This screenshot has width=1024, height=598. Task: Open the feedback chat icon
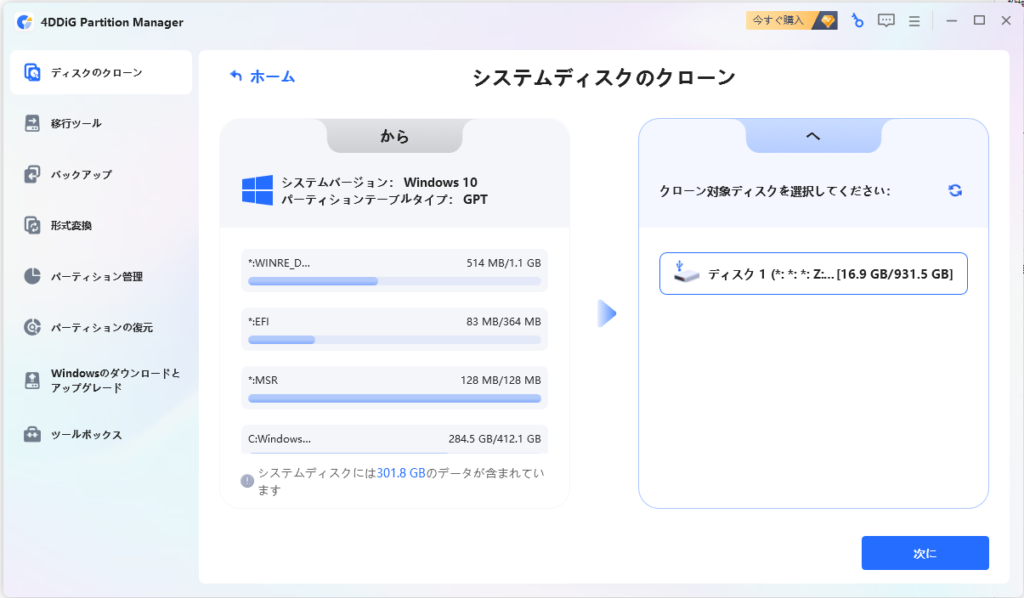[886, 21]
